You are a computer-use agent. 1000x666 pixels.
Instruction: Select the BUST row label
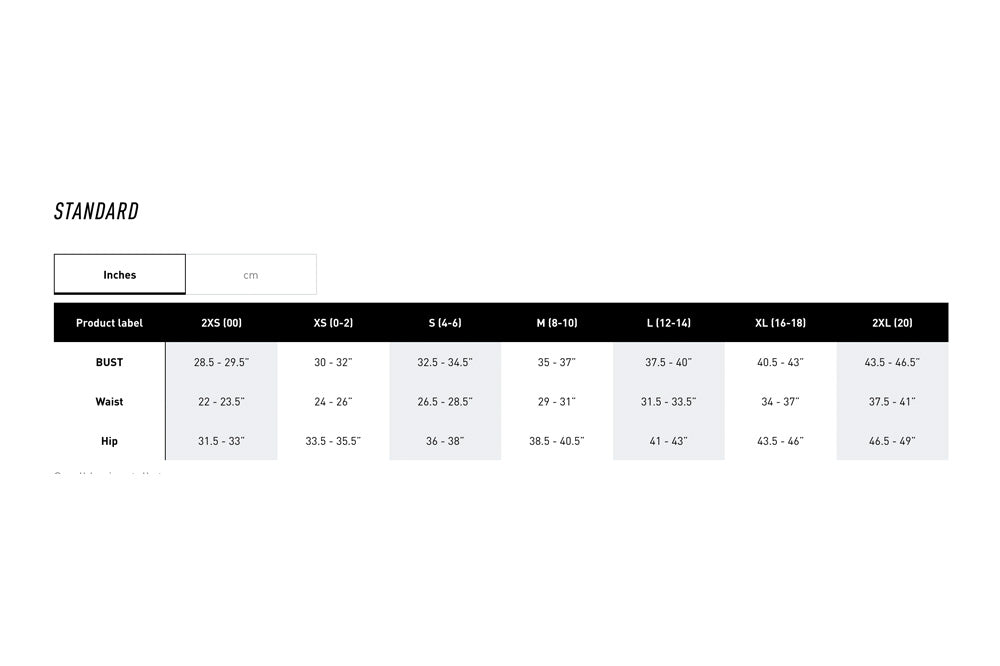[109, 362]
